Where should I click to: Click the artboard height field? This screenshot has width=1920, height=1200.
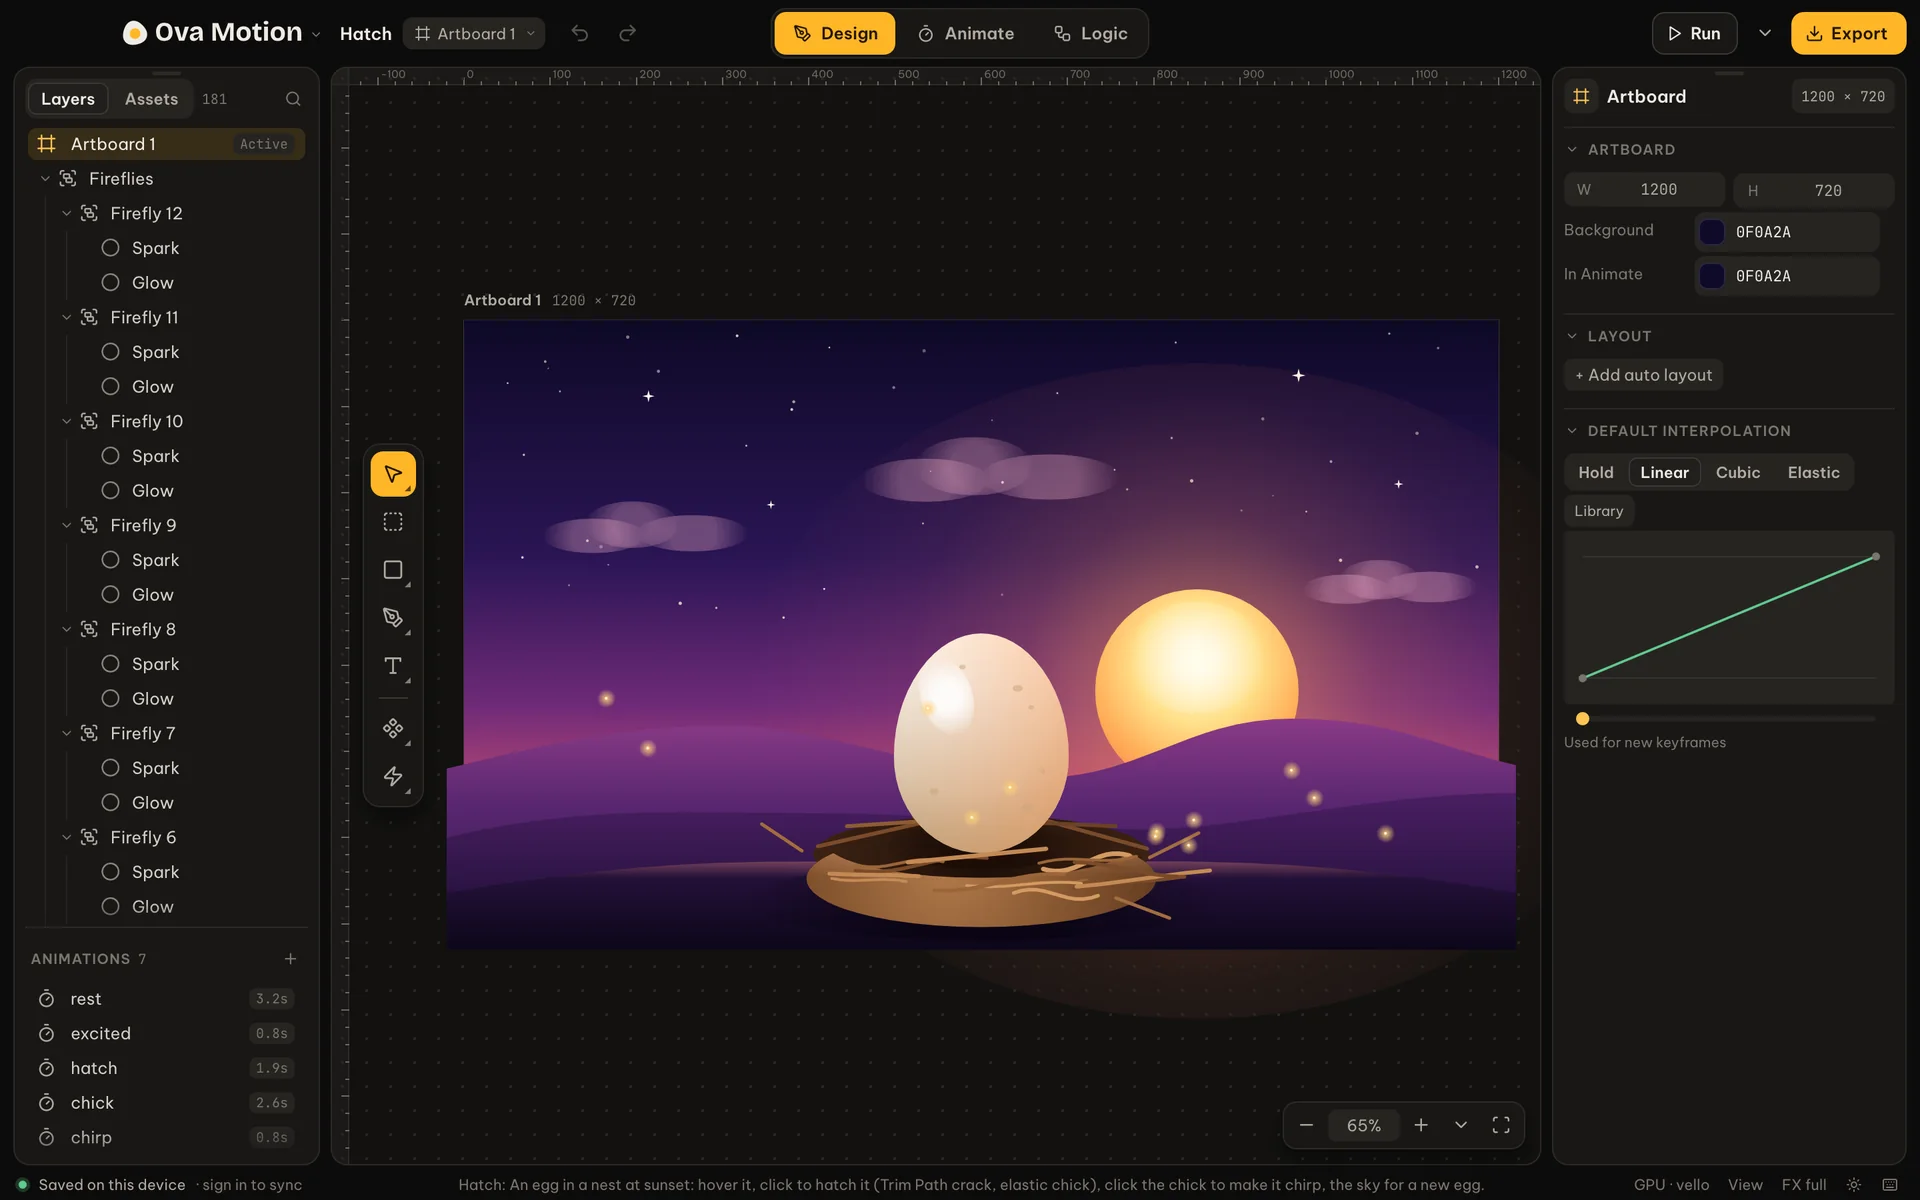(1813, 190)
